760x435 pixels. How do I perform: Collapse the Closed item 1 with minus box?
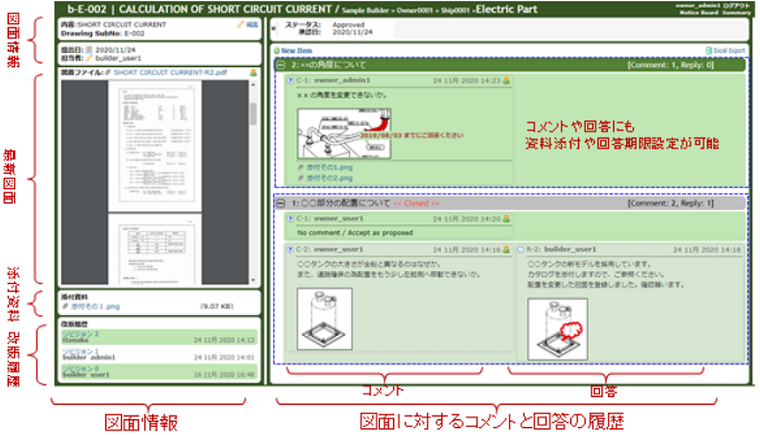pyautogui.click(x=281, y=203)
